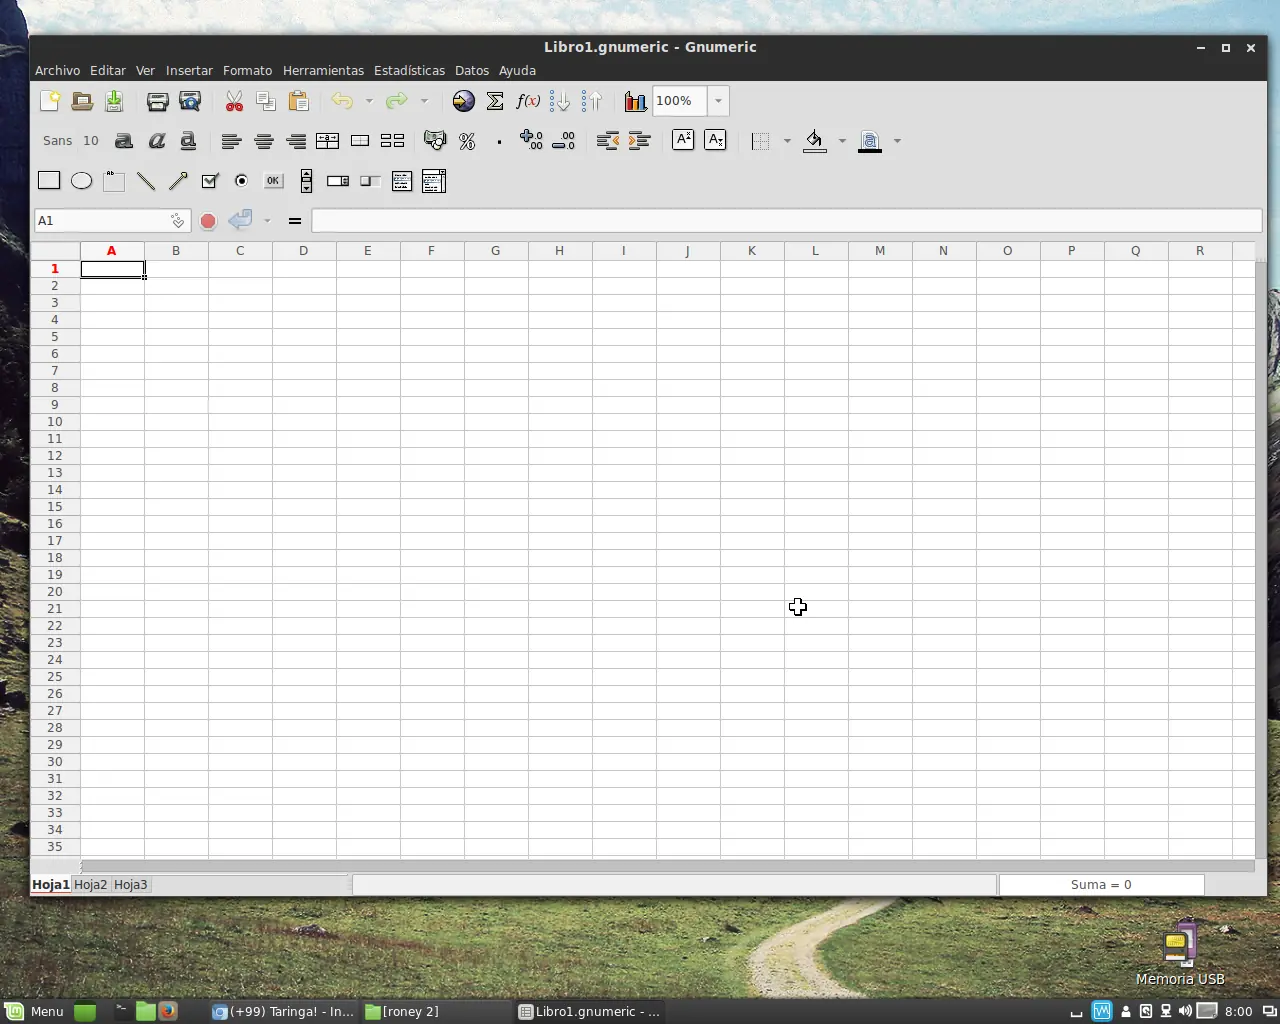Open a file with the folder icon
The height and width of the screenshot is (1024, 1280).
pyautogui.click(x=82, y=101)
